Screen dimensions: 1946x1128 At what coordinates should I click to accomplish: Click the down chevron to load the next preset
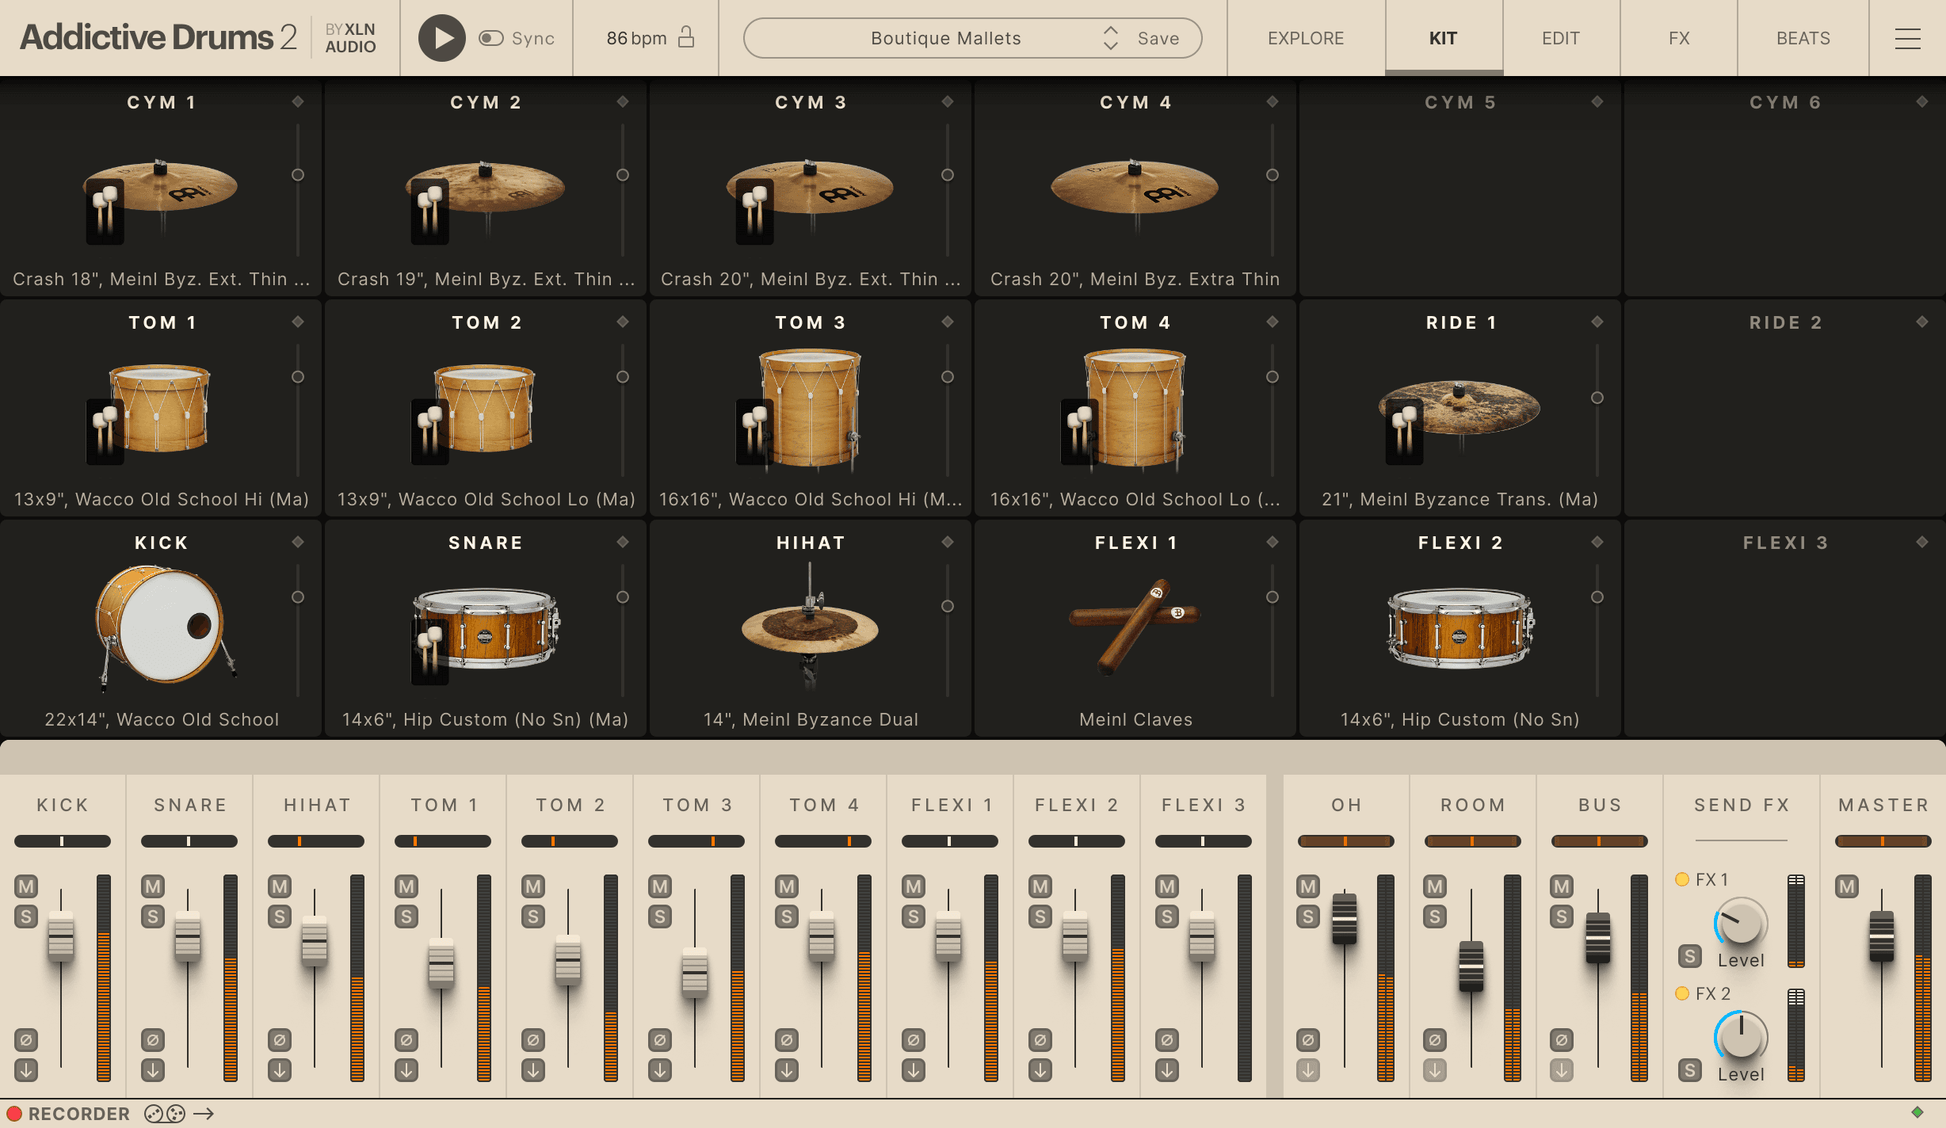(x=1110, y=45)
